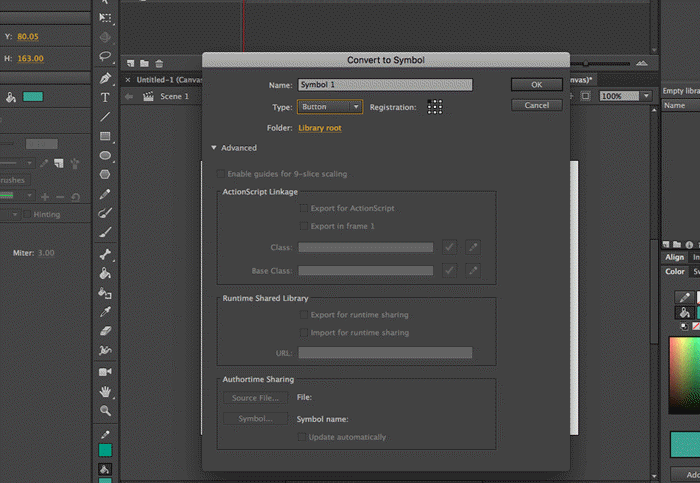Open the Type dropdown showing Button
700x483 pixels.
coord(330,106)
